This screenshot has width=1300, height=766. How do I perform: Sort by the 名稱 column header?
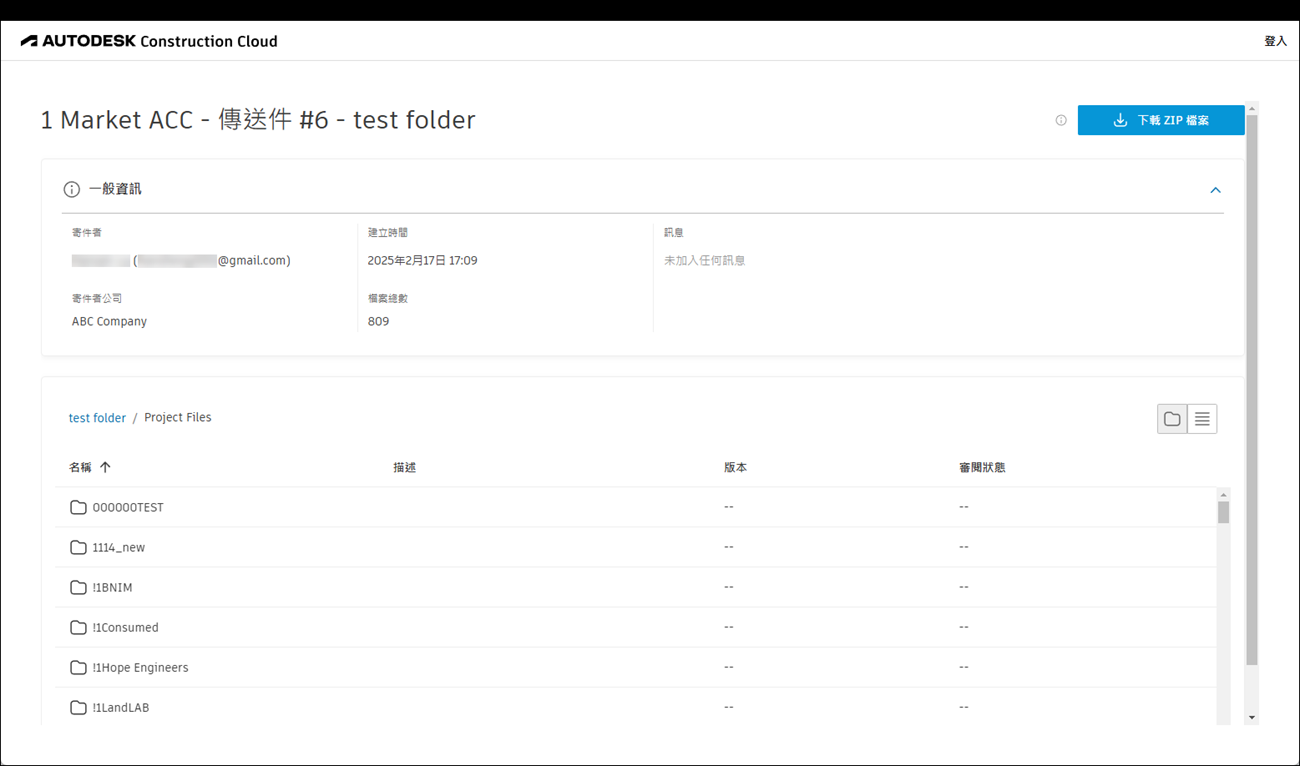pos(80,467)
